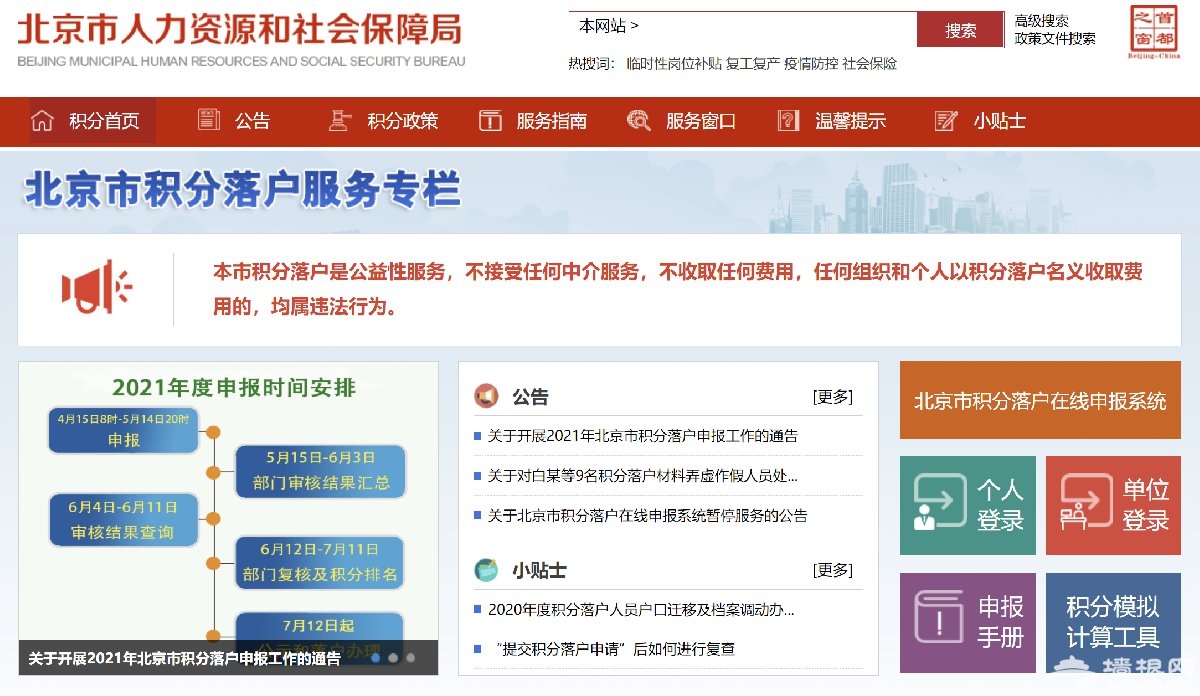Select hot keyword 复工复产
1200x696 pixels.
[752, 63]
